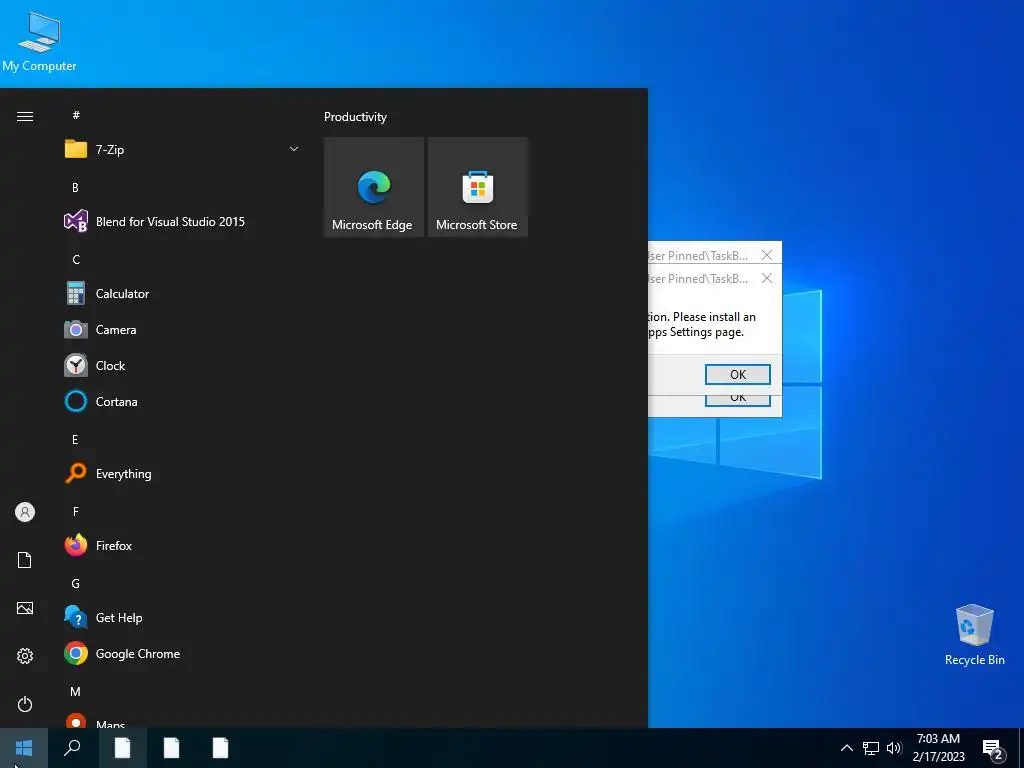1024x768 pixels.
Task: Expand the Start menu hamburger button
Action: pyautogui.click(x=25, y=116)
